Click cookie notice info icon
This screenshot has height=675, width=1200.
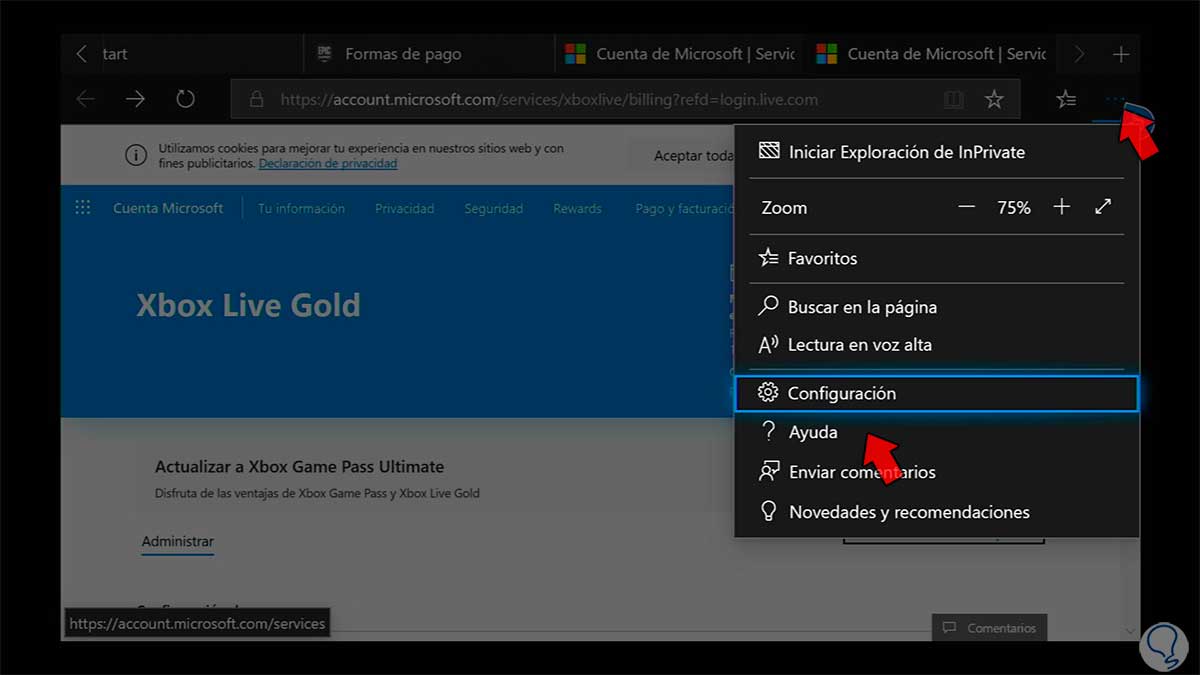(x=136, y=155)
